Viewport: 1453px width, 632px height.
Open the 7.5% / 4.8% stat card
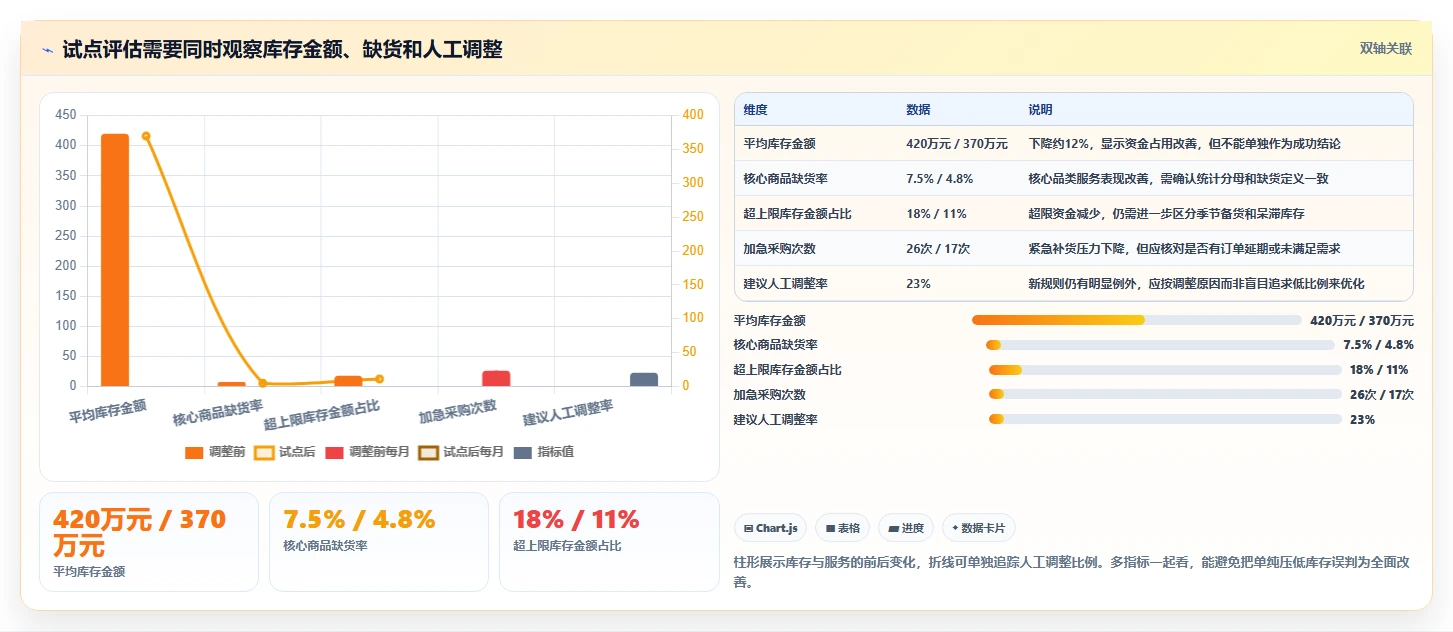point(379,541)
